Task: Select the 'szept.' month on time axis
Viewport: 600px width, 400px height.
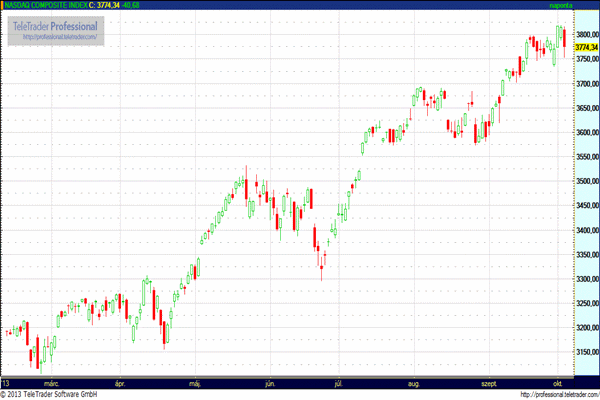Action: [489, 382]
